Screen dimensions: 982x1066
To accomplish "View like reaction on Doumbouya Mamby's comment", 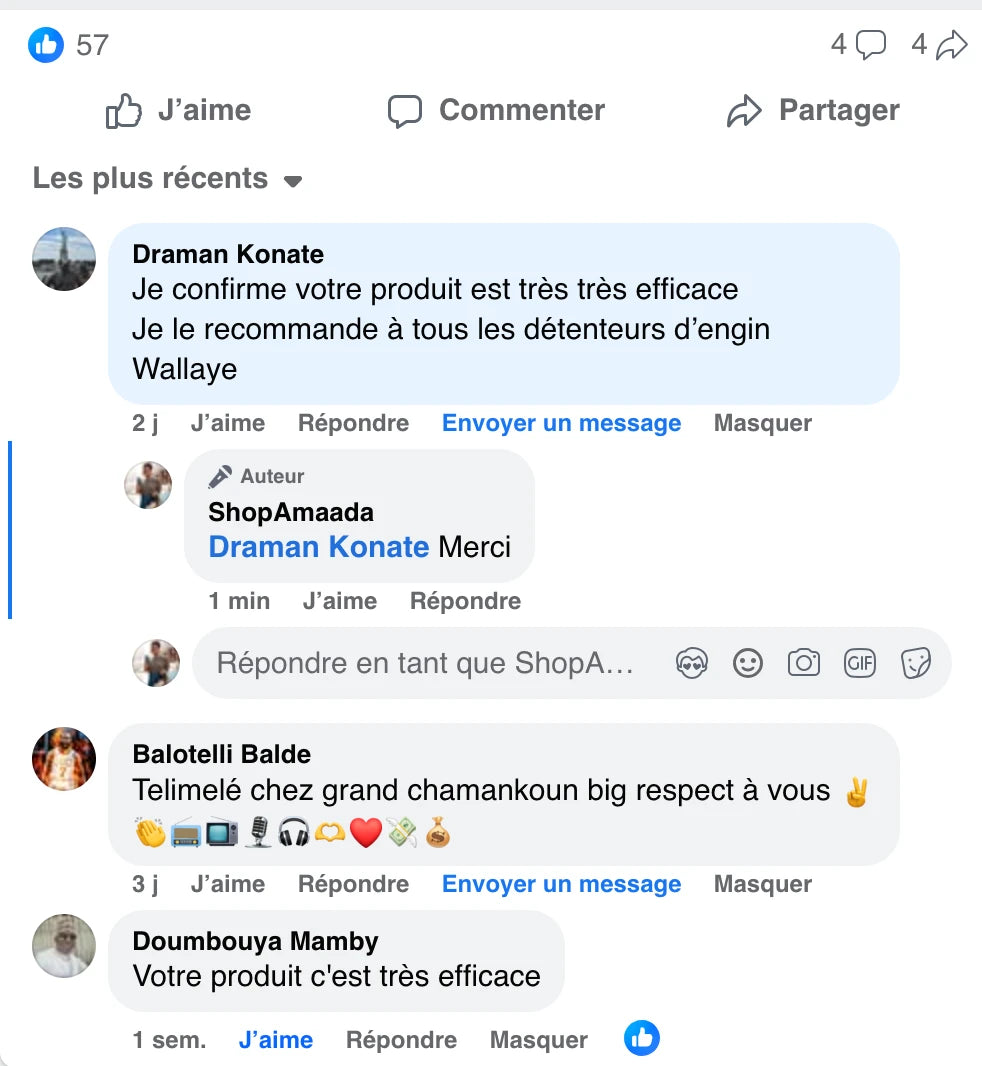I will point(642,1038).
